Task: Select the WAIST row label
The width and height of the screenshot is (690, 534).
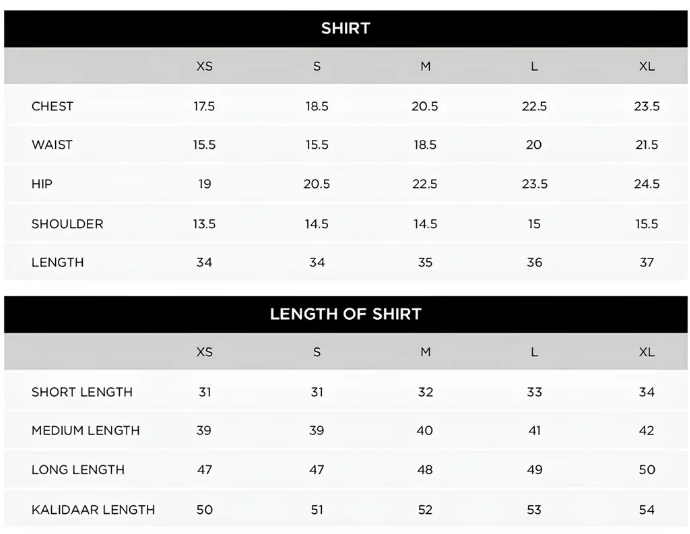Action: tap(52, 145)
